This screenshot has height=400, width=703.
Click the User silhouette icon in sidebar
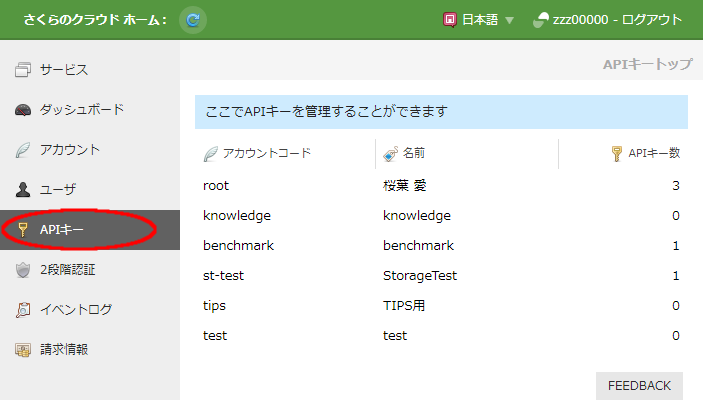coord(24,190)
